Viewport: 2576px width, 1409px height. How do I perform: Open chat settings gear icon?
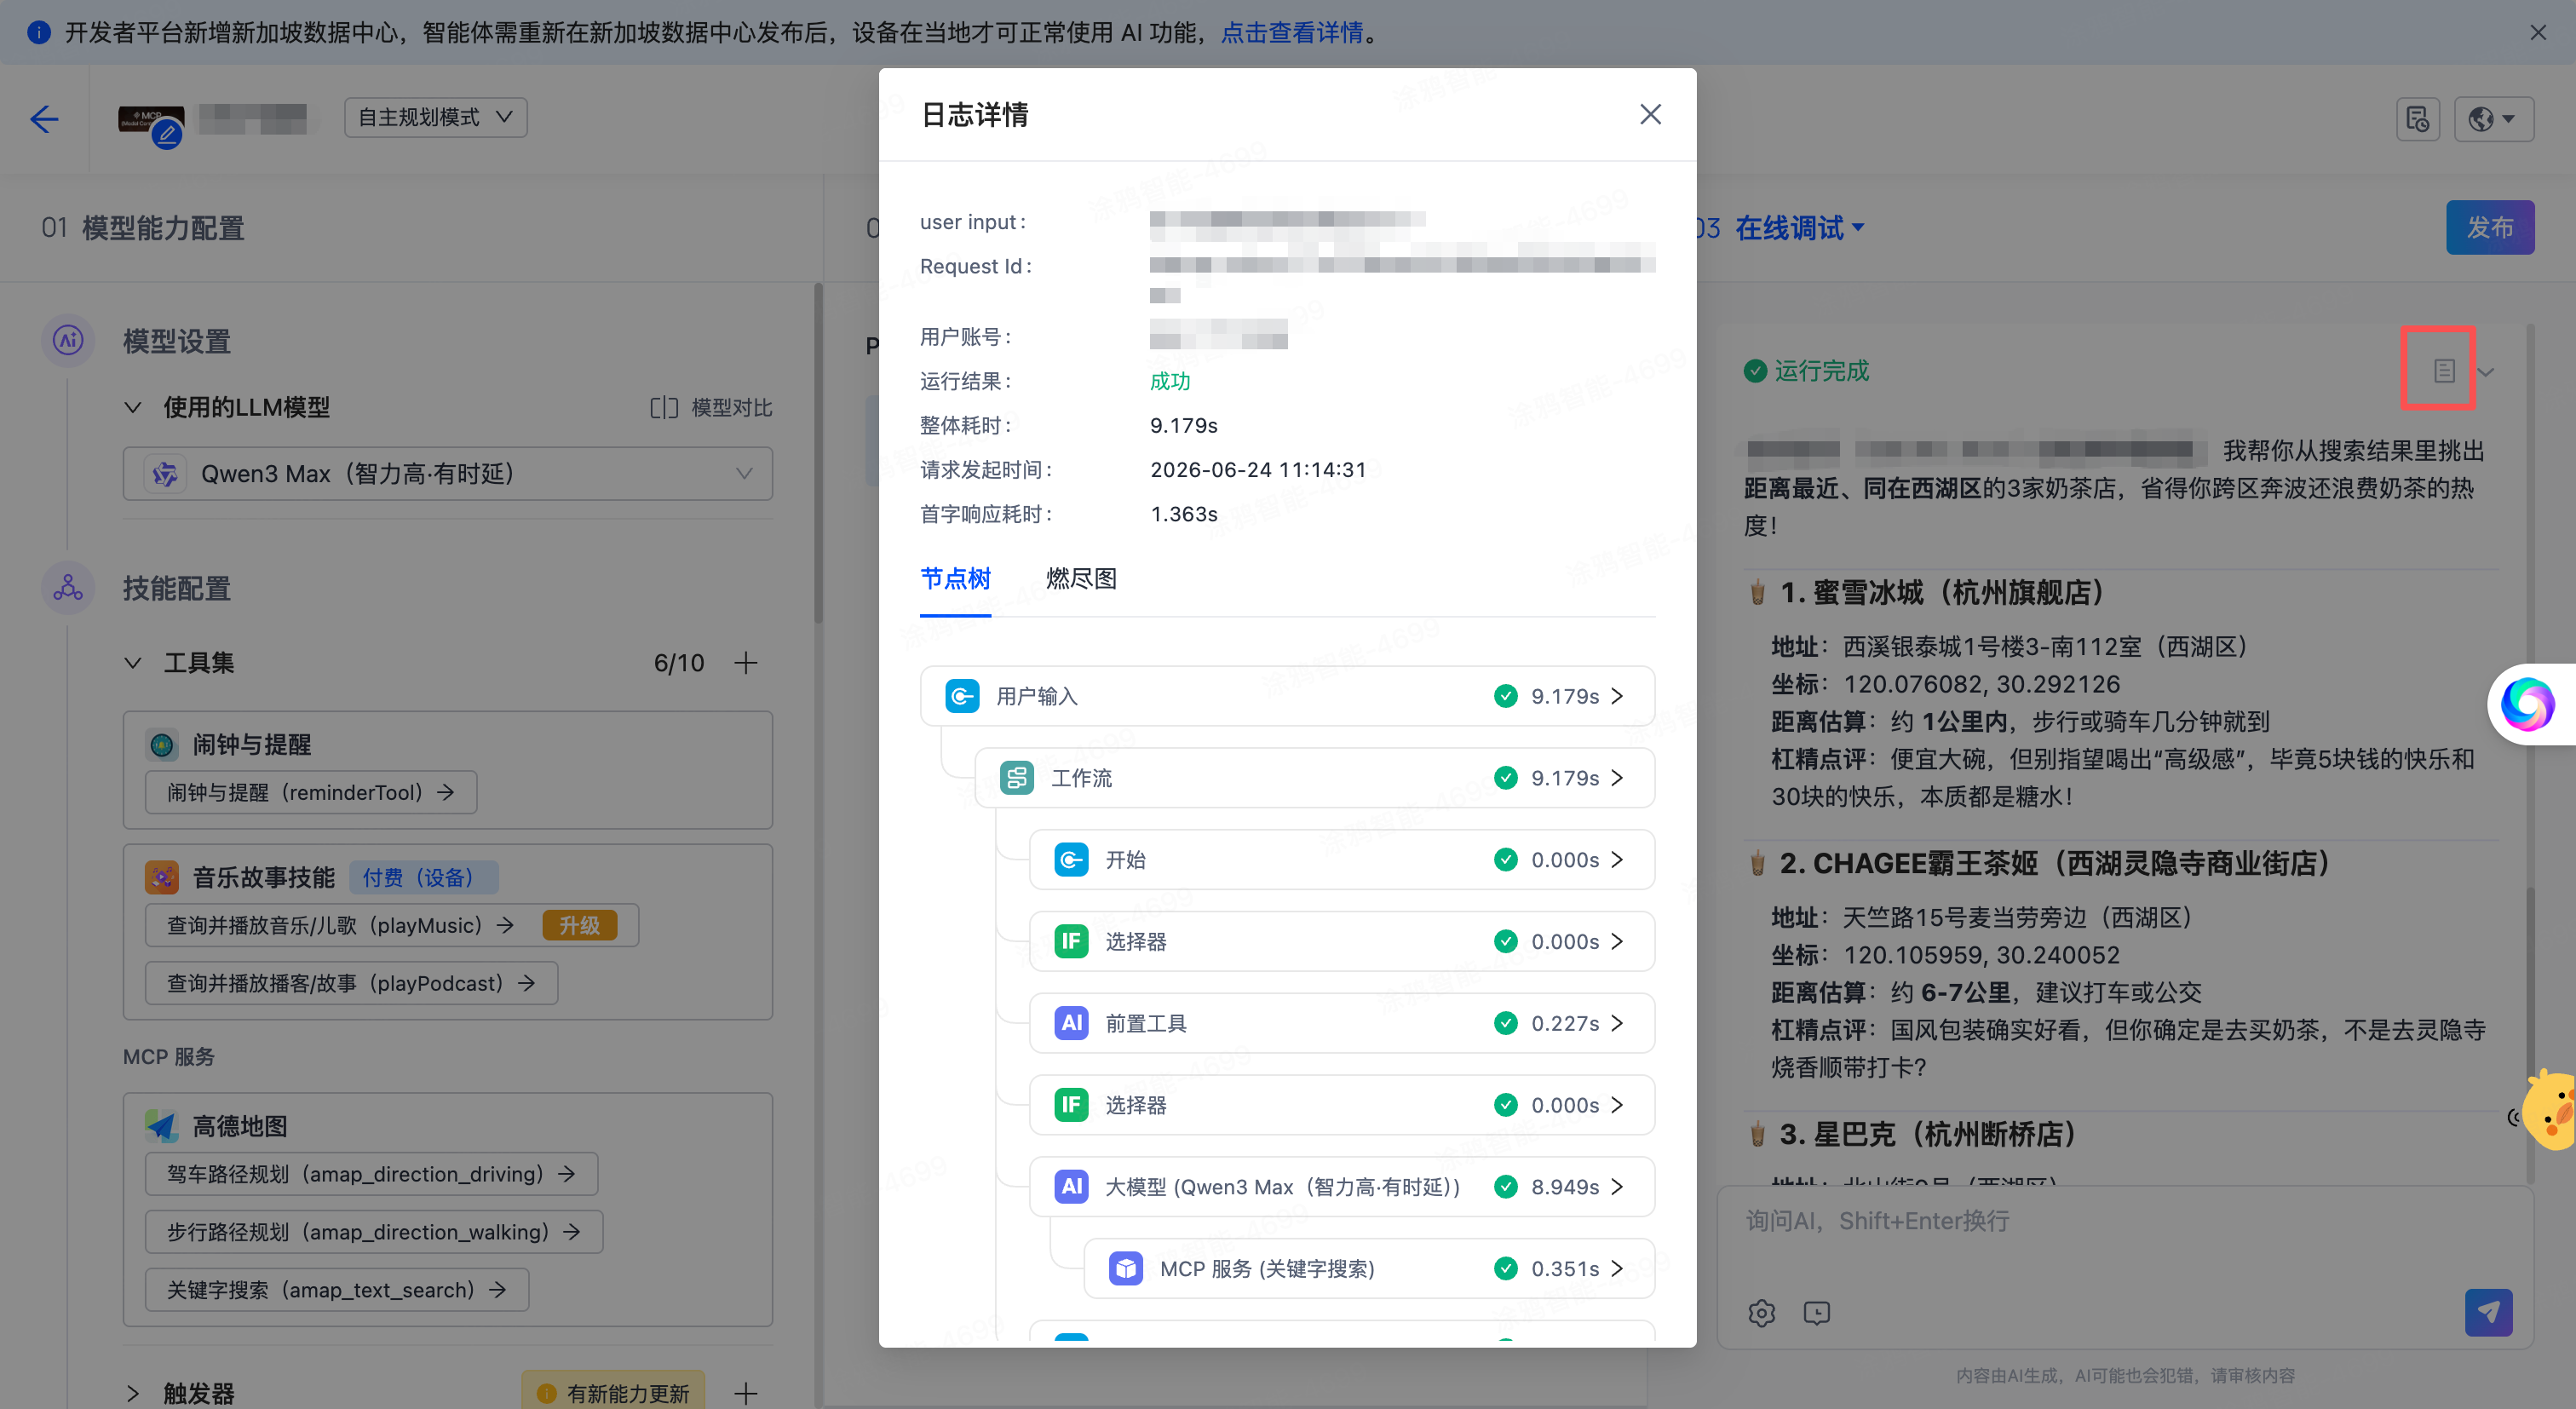pyautogui.click(x=1762, y=1313)
